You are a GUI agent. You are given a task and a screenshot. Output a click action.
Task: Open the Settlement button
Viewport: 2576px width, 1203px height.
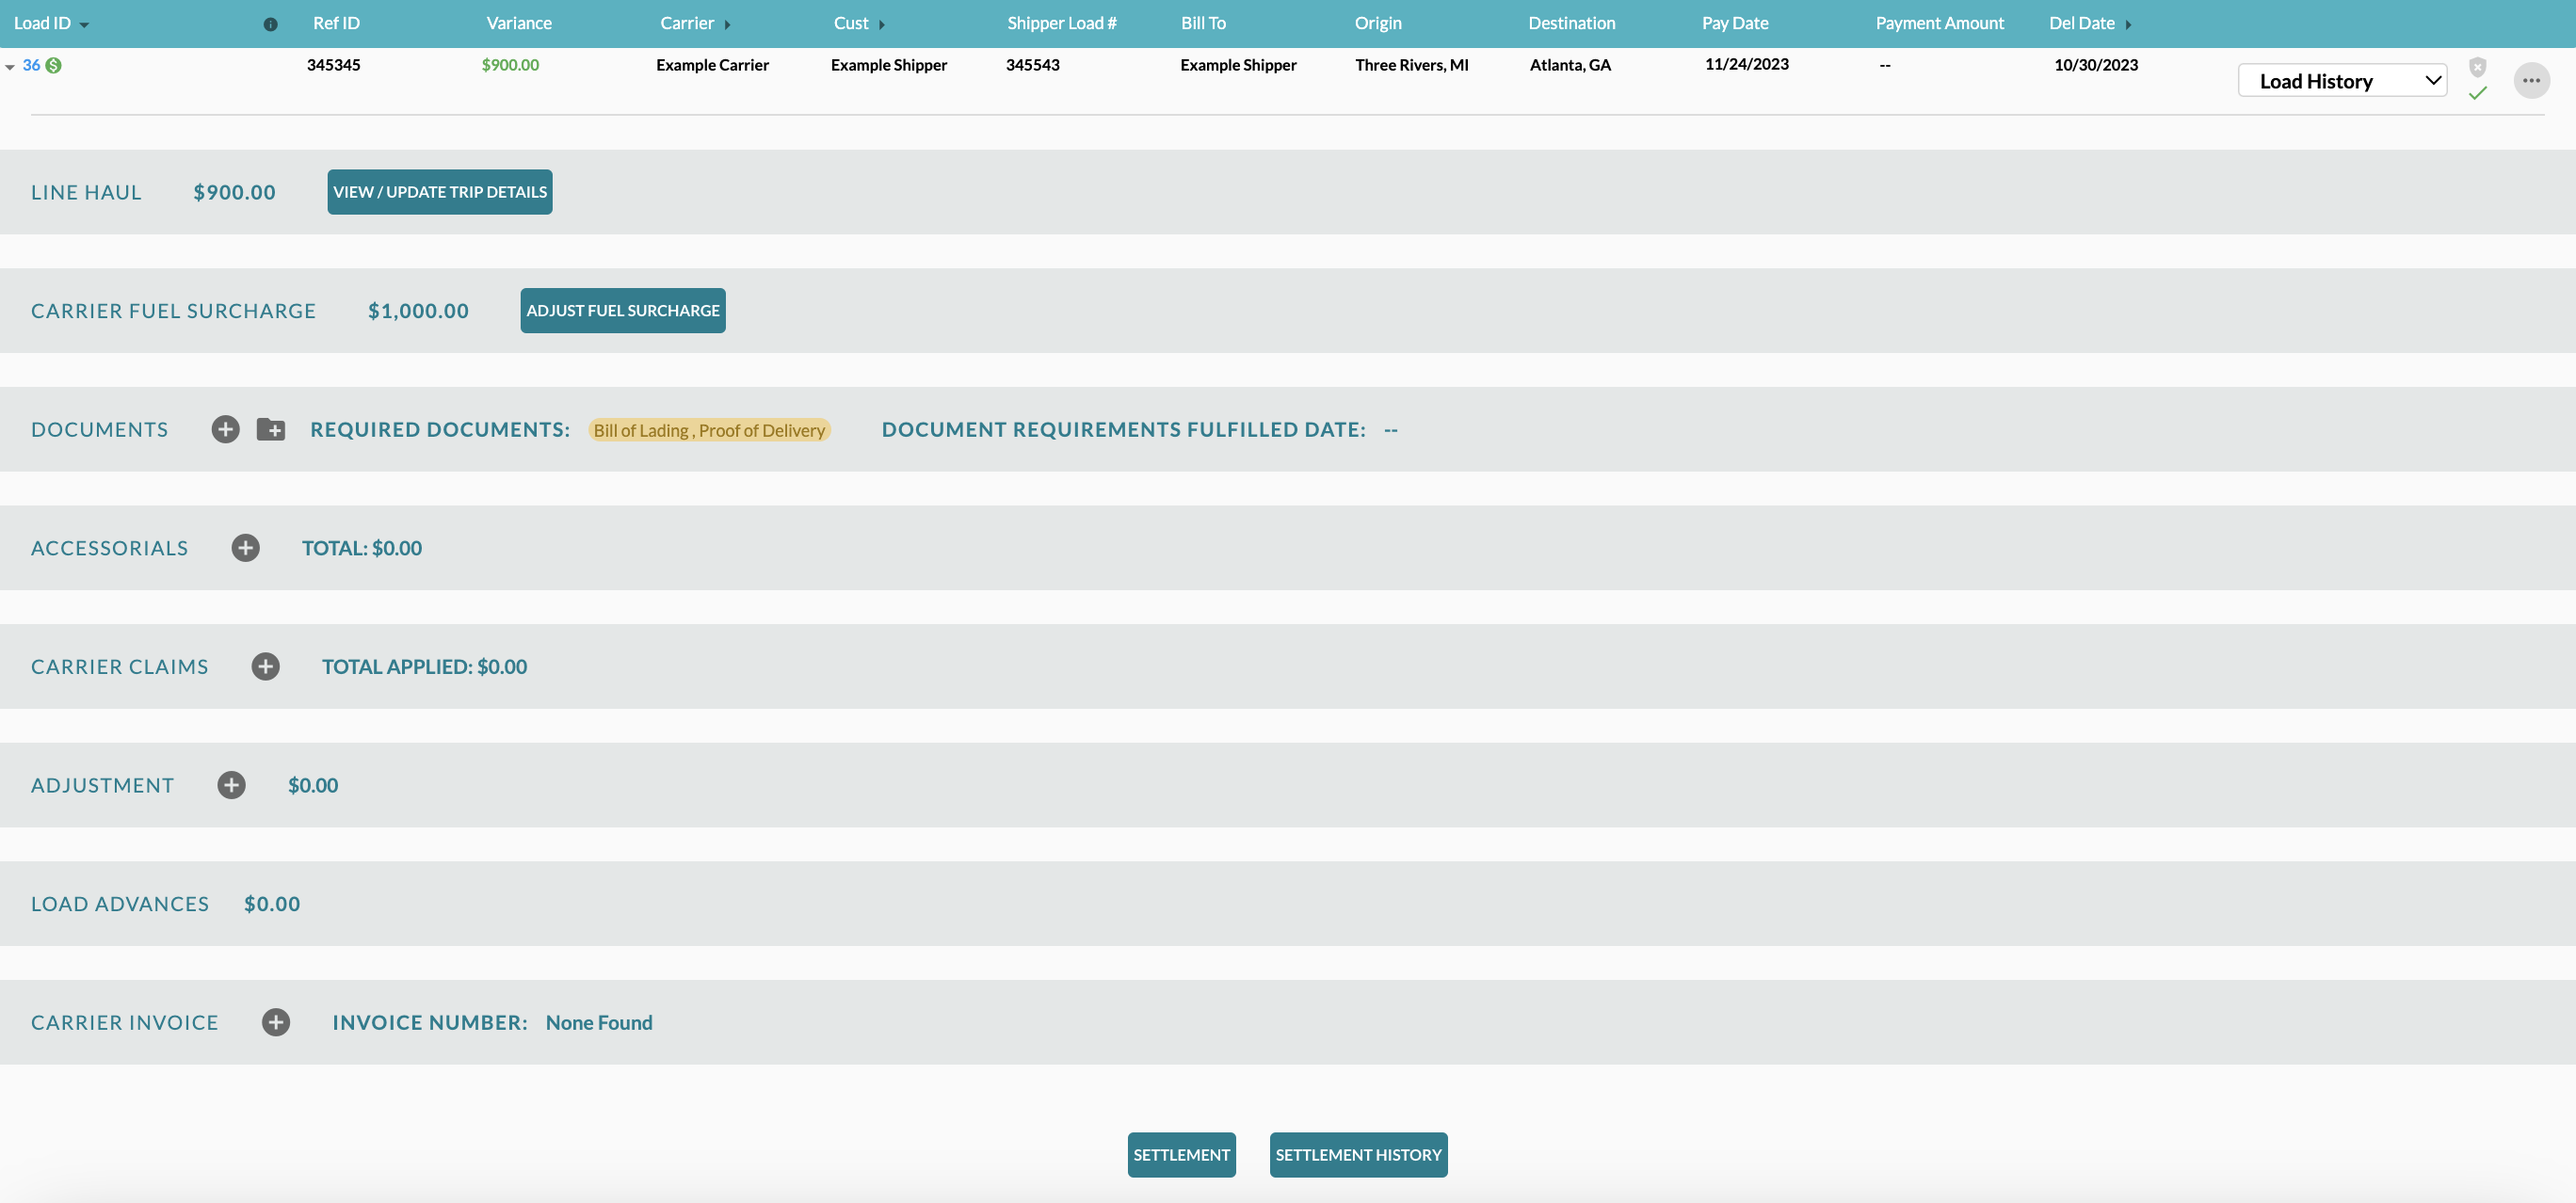(x=1182, y=1154)
